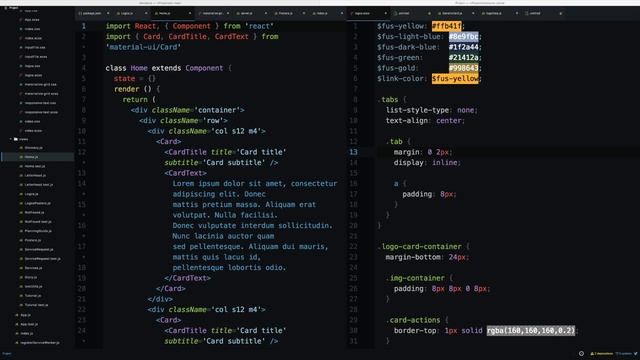
Task: Click the $fus-yellow link-color highlighted value
Action: [455, 78]
